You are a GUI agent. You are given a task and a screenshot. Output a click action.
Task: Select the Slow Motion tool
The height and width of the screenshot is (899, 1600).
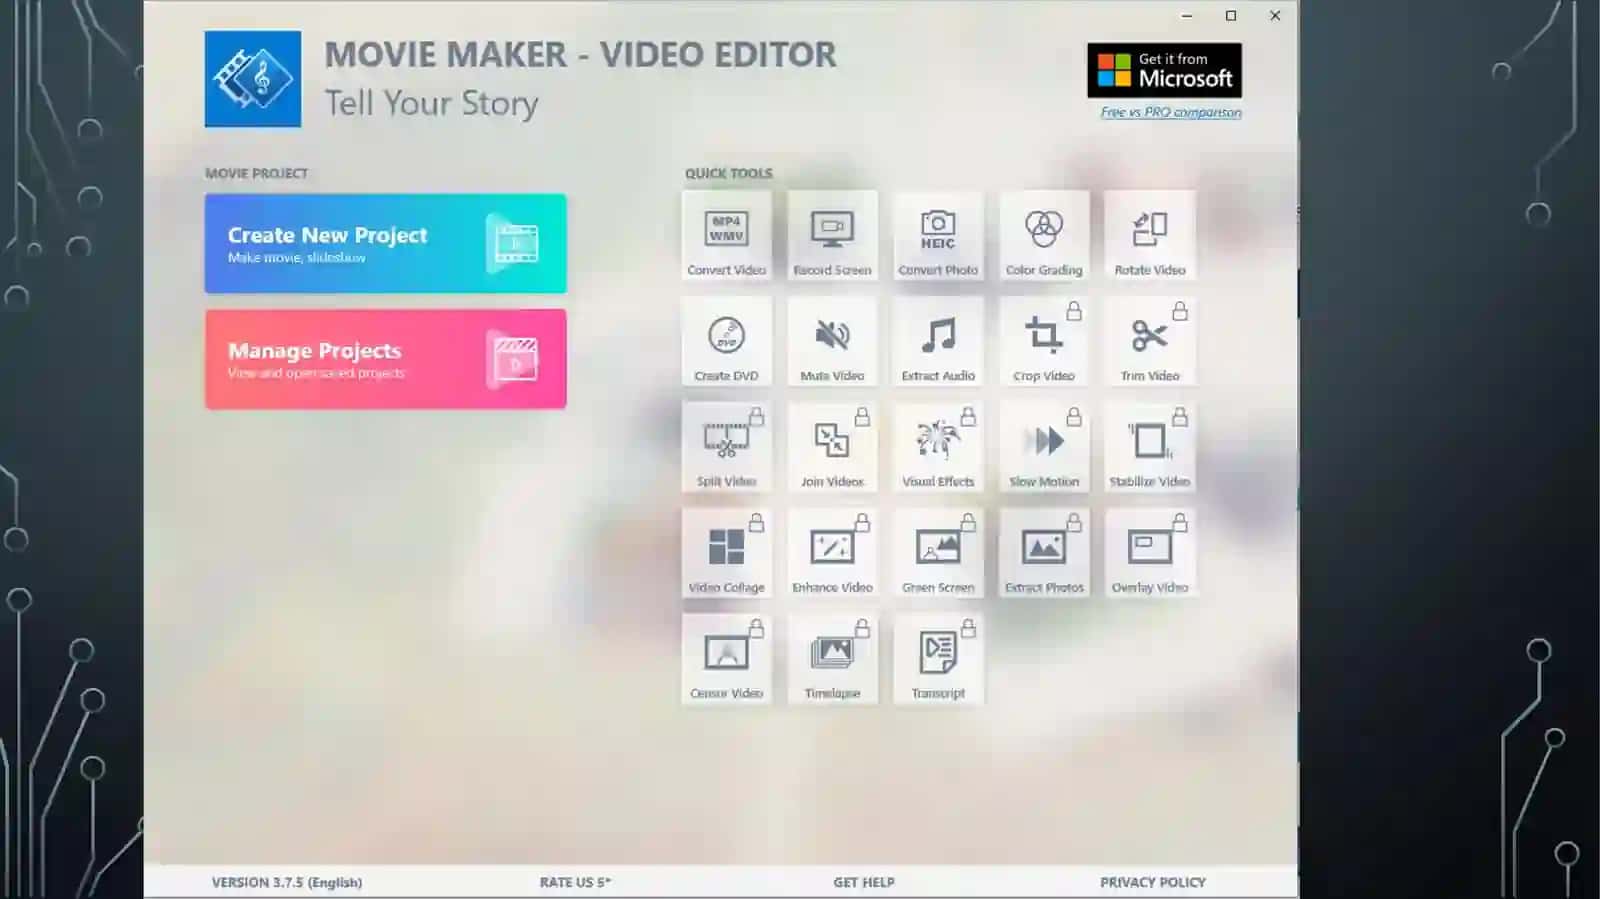1044,447
